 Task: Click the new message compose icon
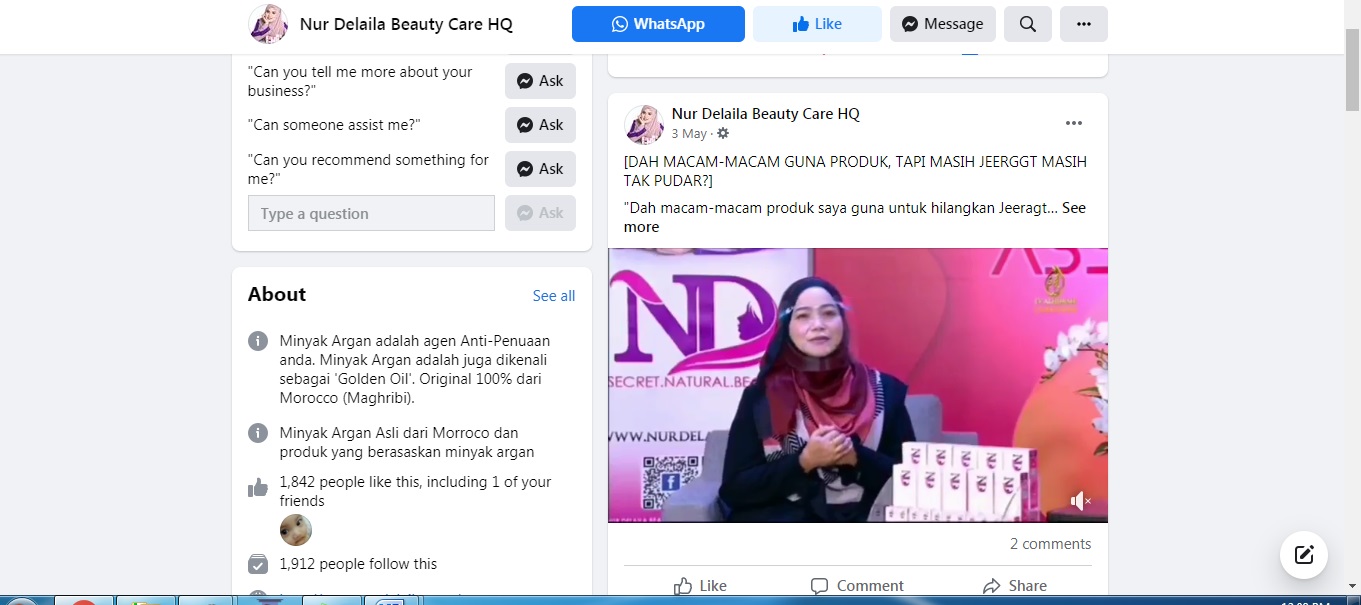click(1304, 555)
